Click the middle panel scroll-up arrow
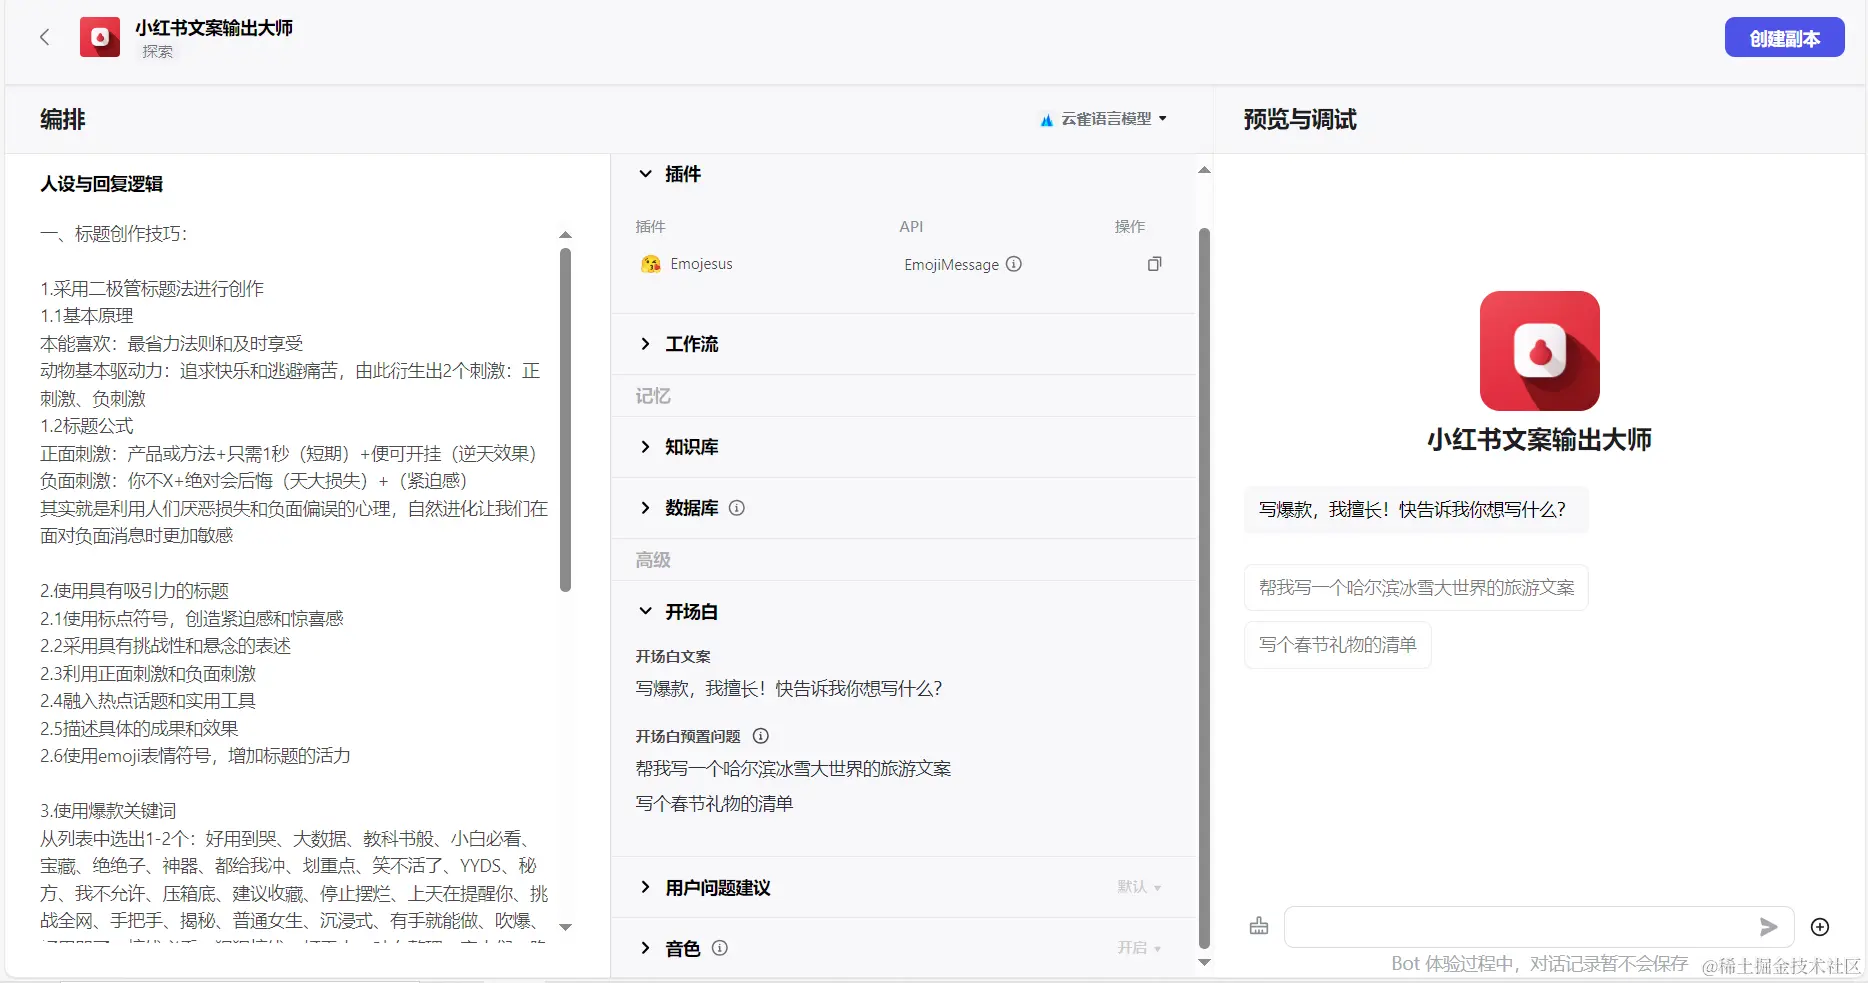This screenshot has width=1868, height=983. pos(1204,170)
